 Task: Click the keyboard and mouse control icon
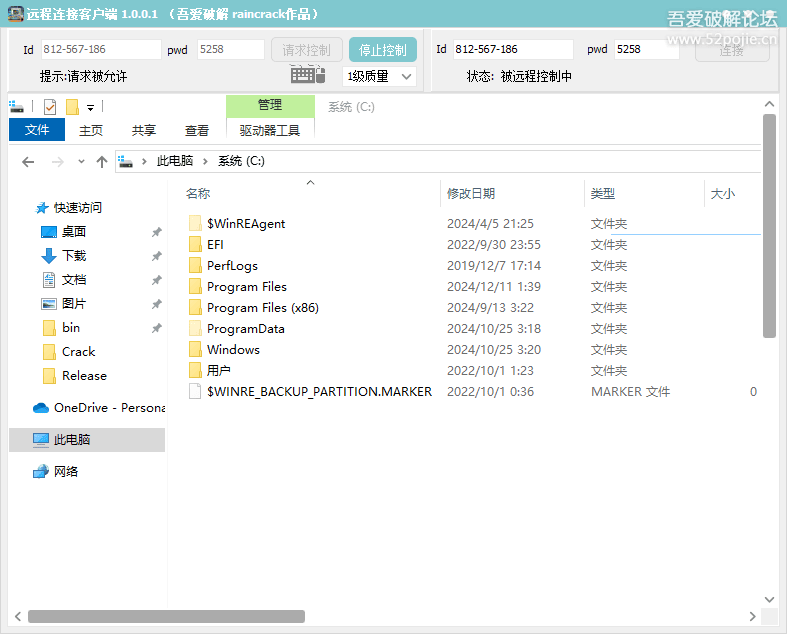point(308,75)
